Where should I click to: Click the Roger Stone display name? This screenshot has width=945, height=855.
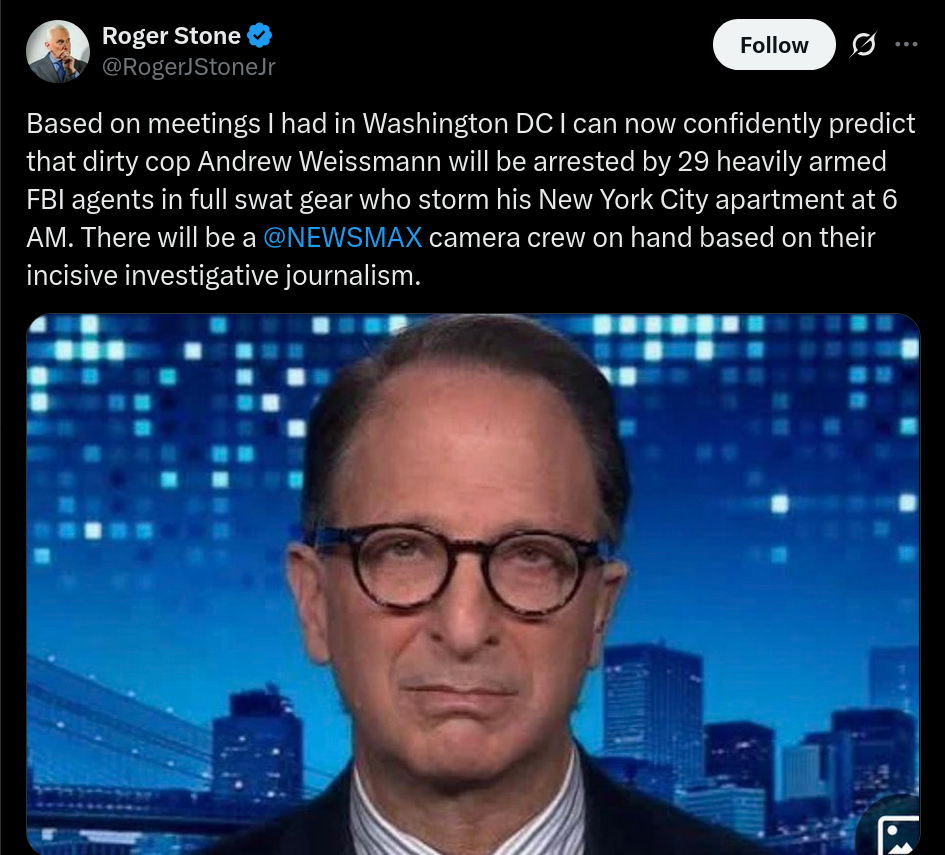[171, 36]
